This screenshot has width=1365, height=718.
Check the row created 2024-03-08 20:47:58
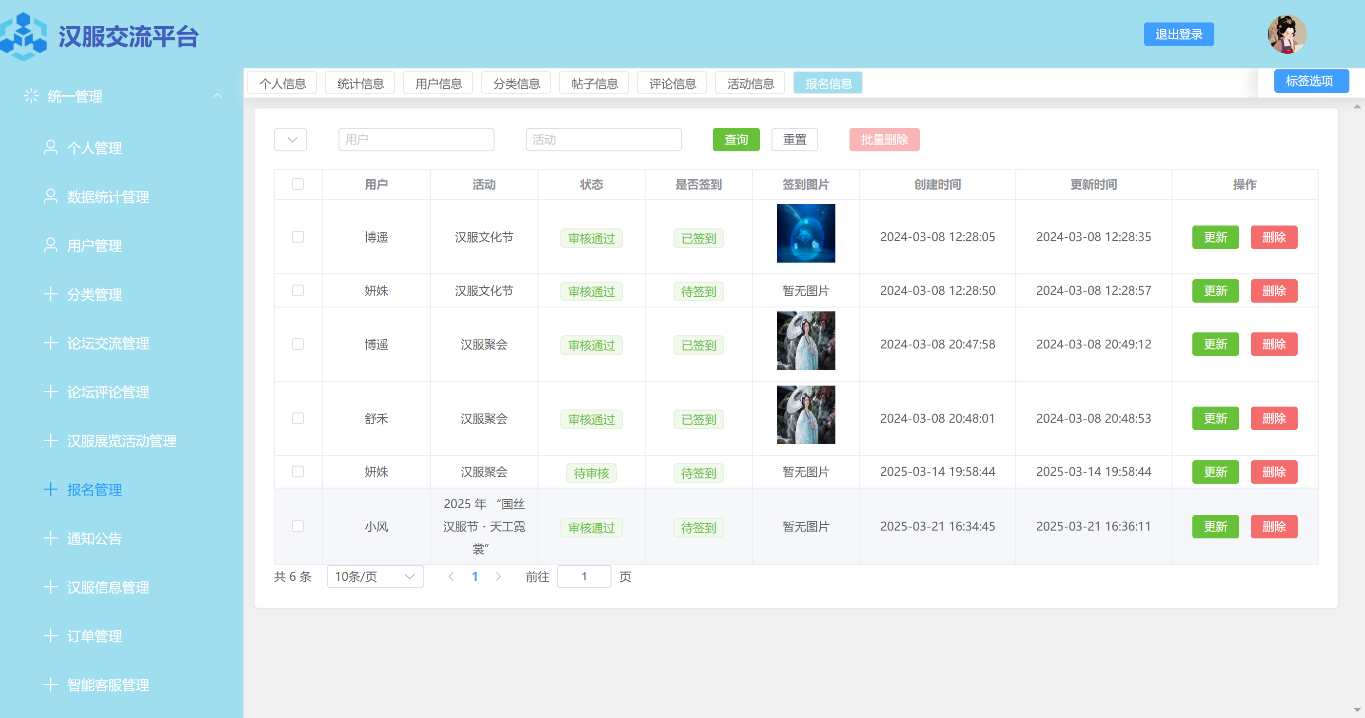298,344
